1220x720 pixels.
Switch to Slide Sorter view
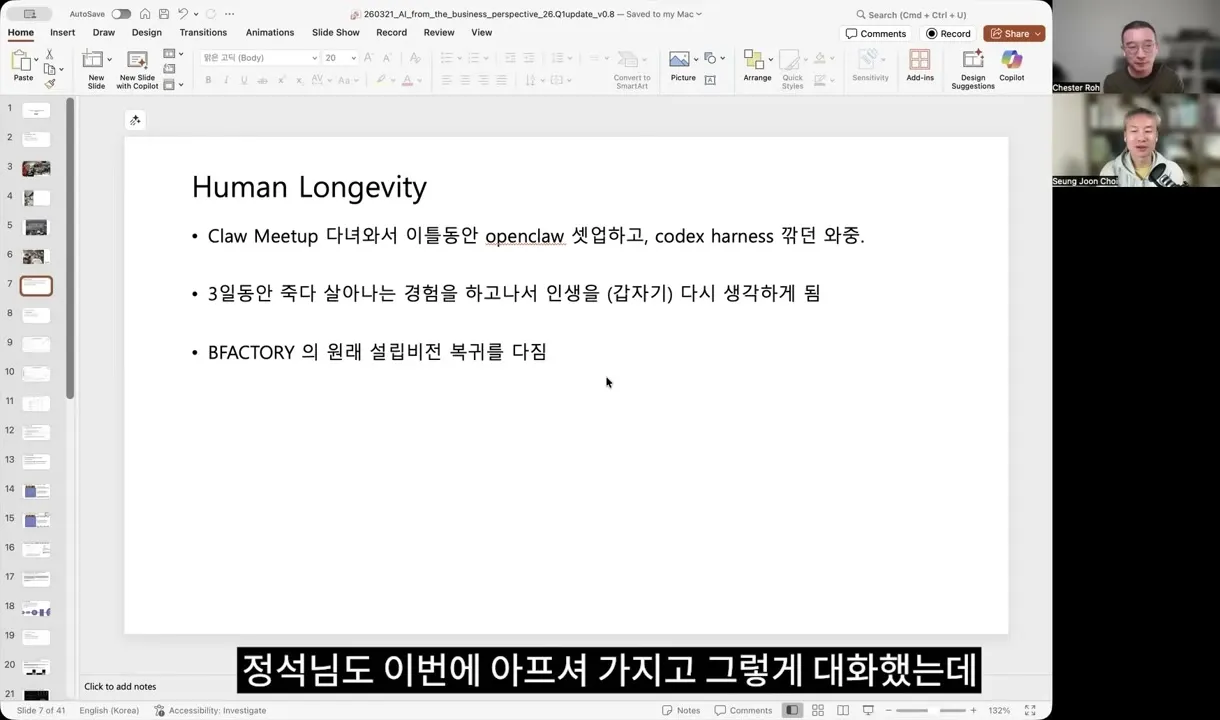tap(818, 710)
